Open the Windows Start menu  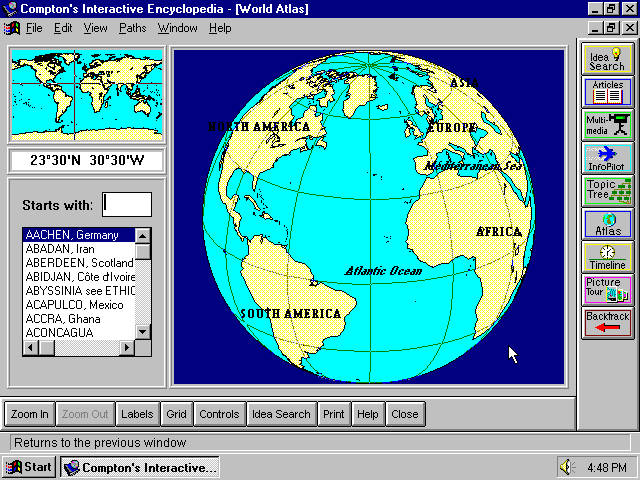(x=29, y=467)
